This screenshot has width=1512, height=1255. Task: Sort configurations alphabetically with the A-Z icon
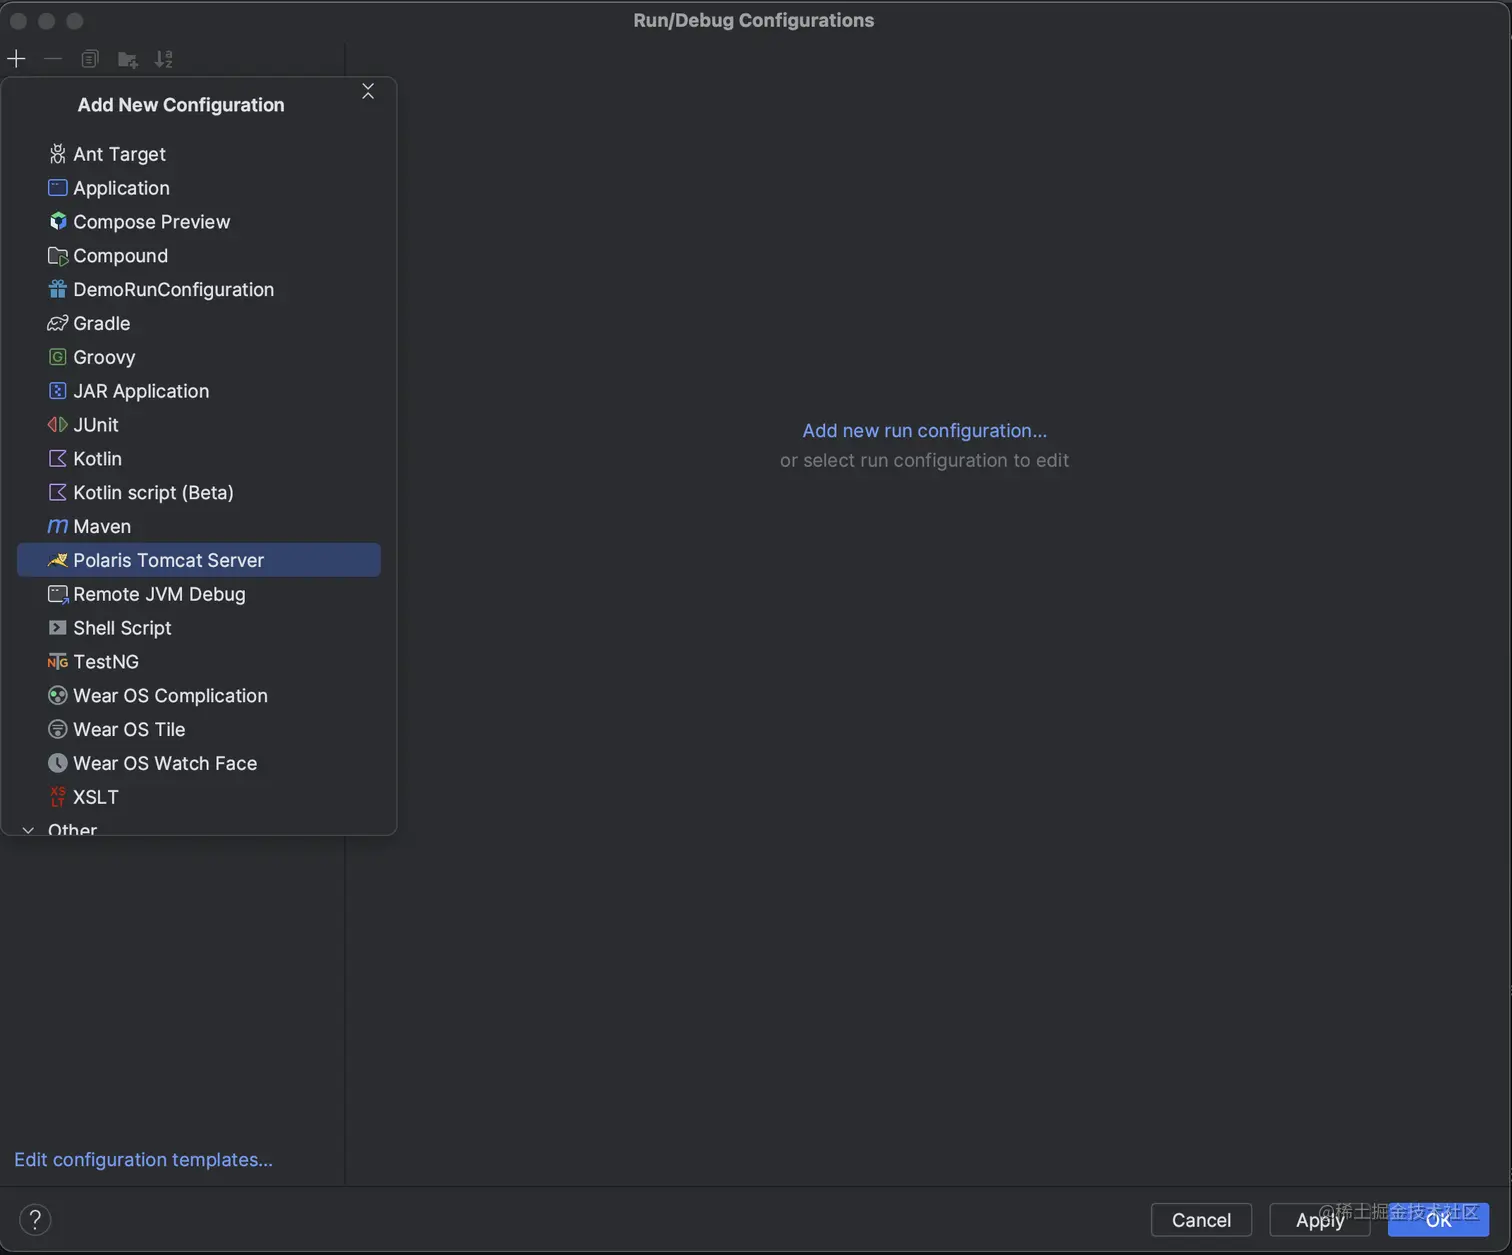[164, 59]
